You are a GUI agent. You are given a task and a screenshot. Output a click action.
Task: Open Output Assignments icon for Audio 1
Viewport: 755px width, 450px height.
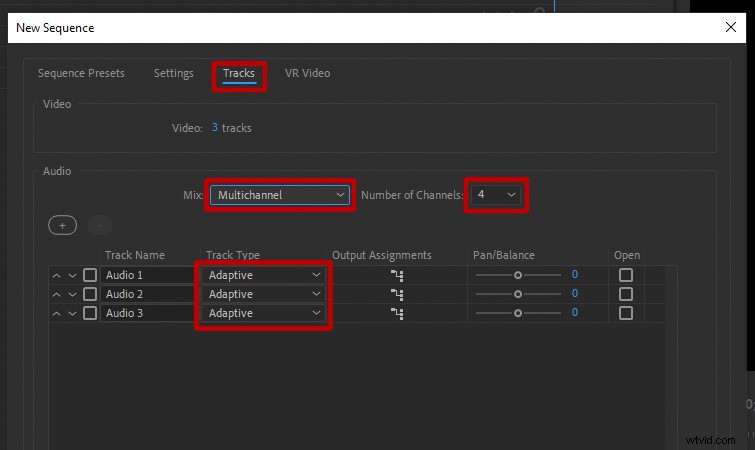coord(397,275)
